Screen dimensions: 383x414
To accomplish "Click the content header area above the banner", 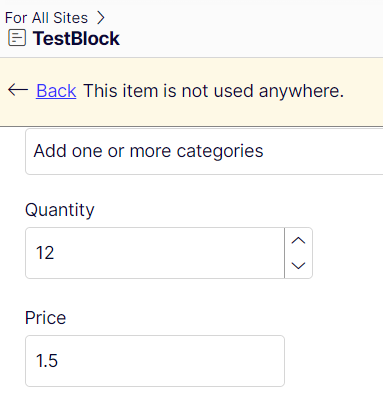I will coord(191,29).
